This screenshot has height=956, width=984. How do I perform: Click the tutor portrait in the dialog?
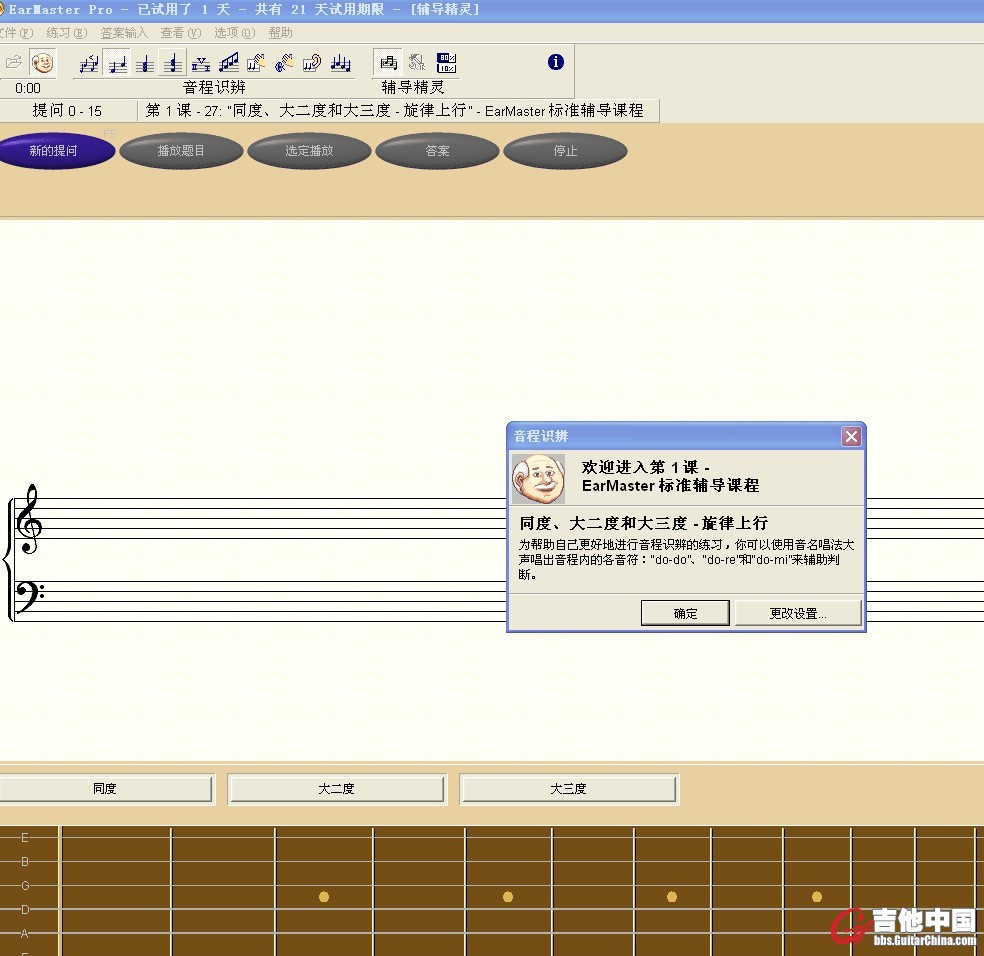538,479
